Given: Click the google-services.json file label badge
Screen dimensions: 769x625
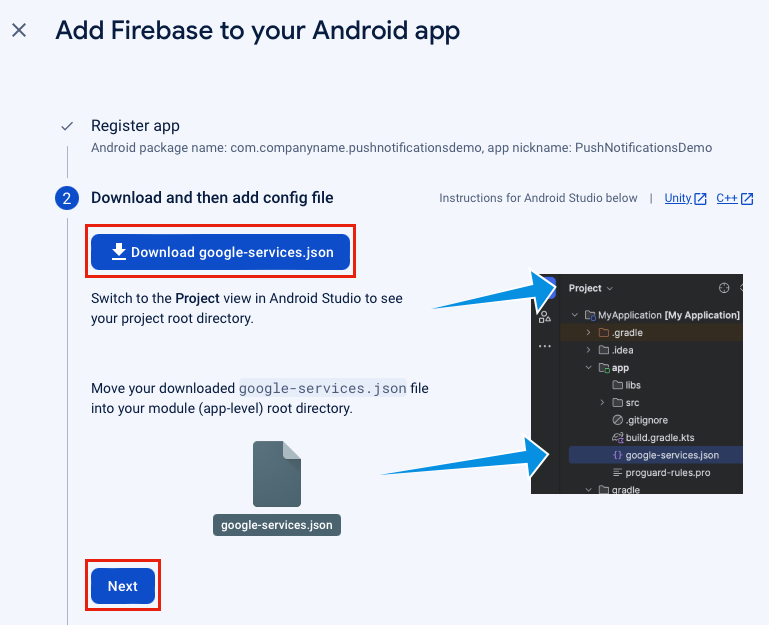Looking at the screenshot, I should 277,525.
